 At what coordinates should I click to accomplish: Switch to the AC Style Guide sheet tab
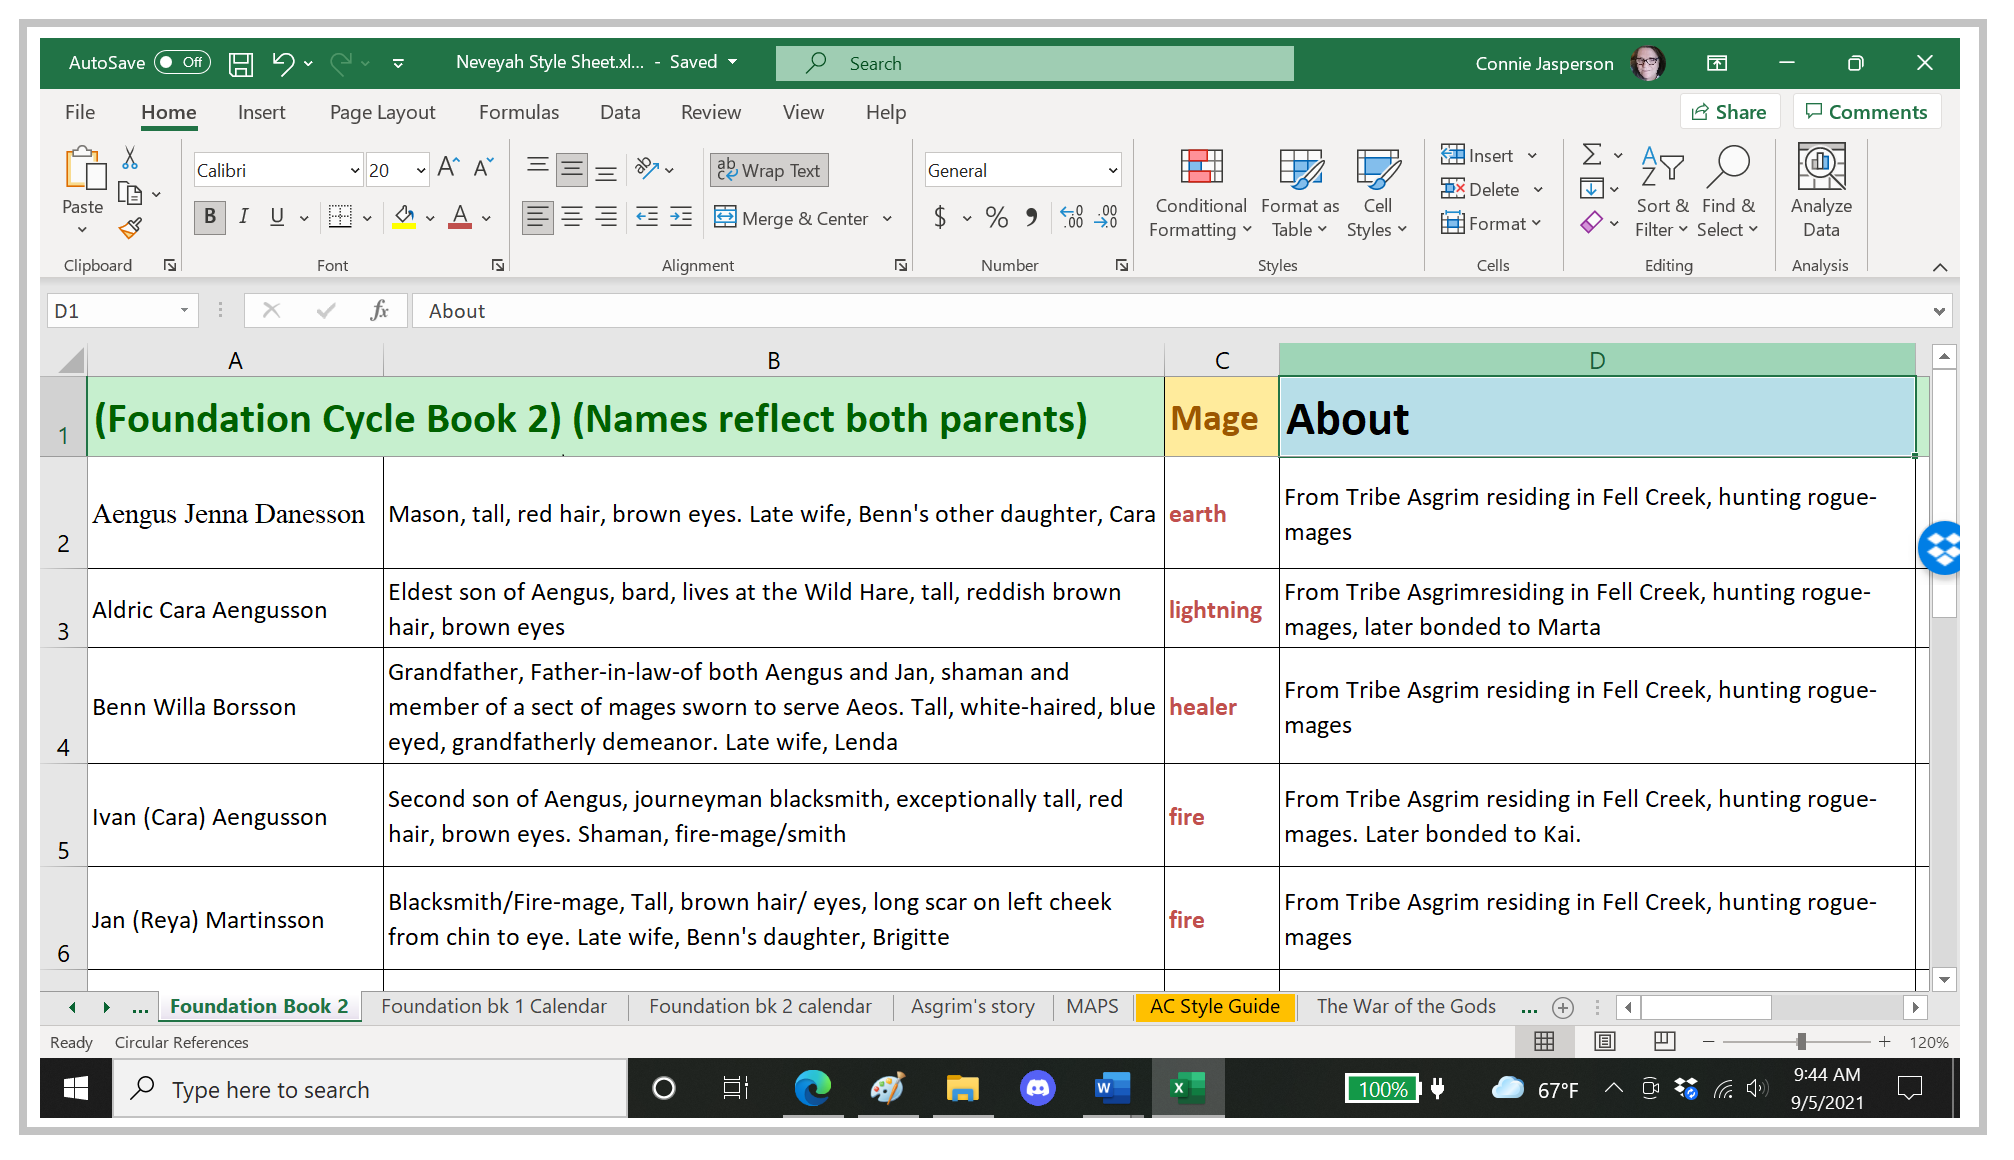pyautogui.click(x=1214, y=1006)
